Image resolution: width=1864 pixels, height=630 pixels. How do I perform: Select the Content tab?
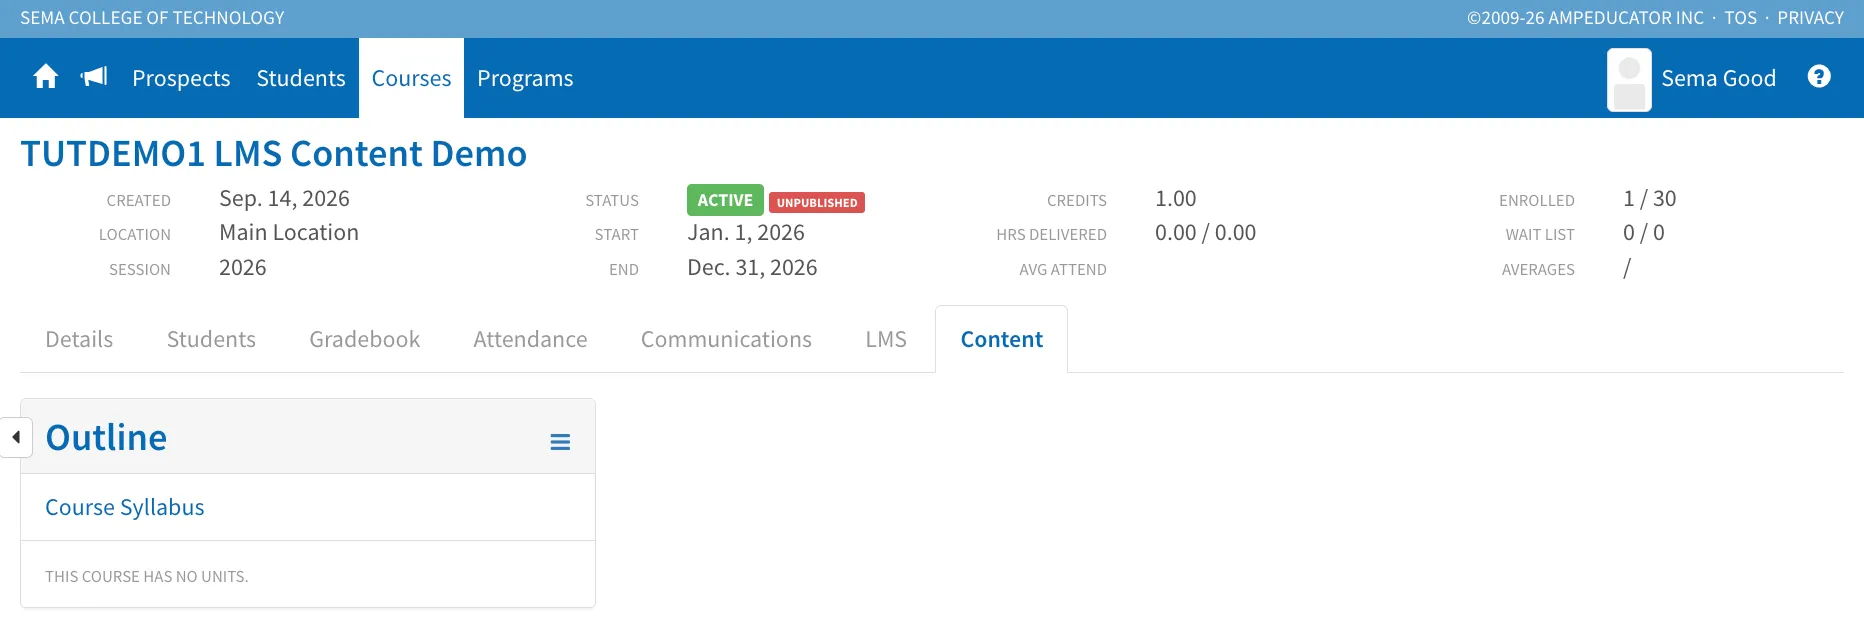coord(1001,339)
